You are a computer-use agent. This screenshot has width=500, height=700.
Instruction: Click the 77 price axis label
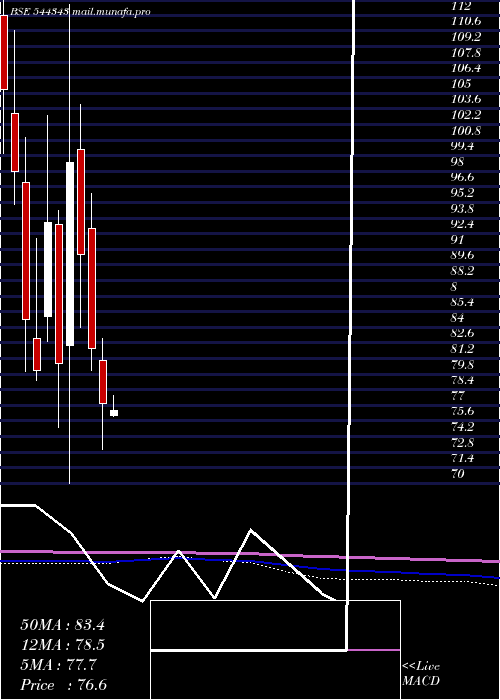tap(458, 396)
